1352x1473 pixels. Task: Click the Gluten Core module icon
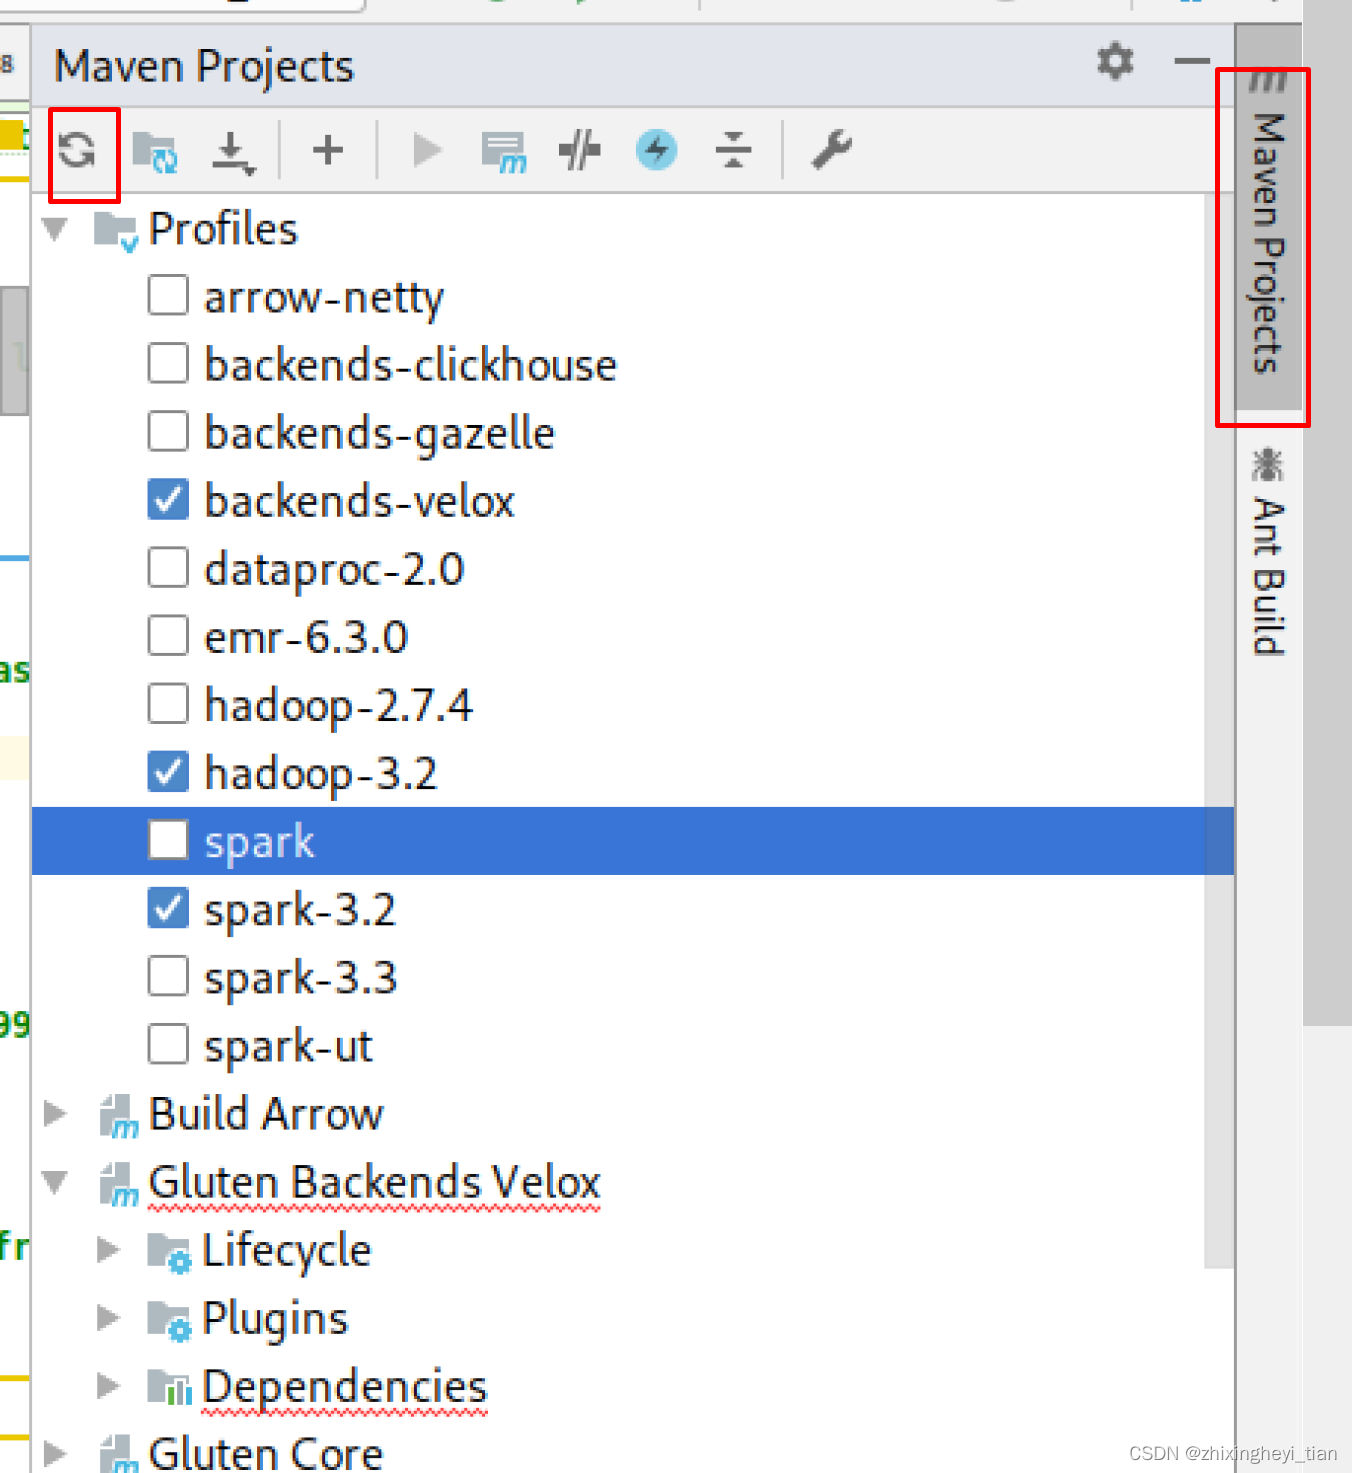tap(119, 1454)
